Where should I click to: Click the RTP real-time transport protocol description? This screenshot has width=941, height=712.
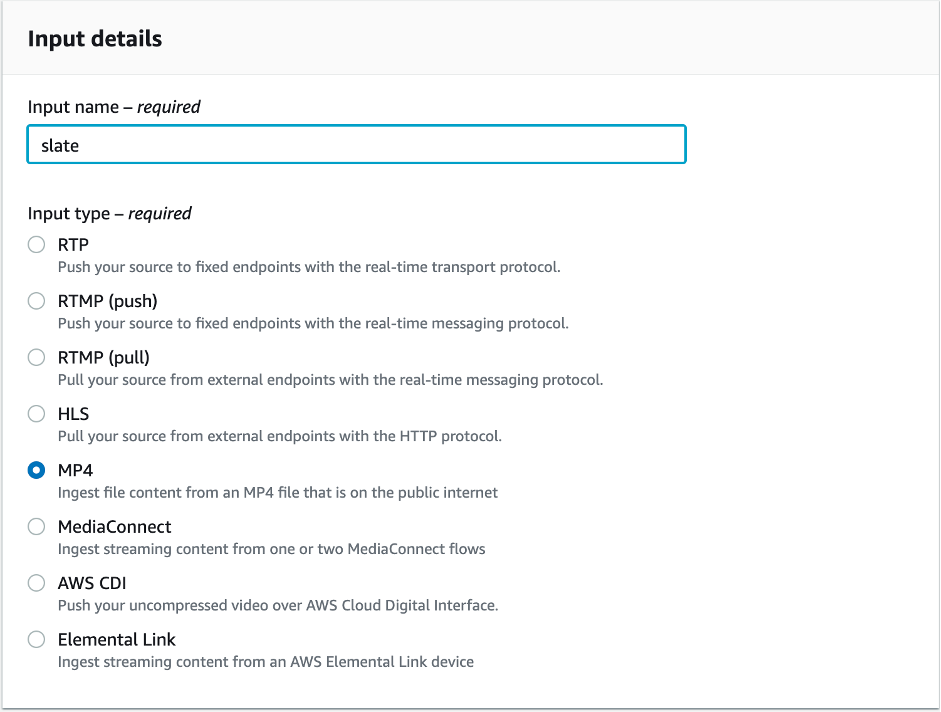(x=308, y=267)
